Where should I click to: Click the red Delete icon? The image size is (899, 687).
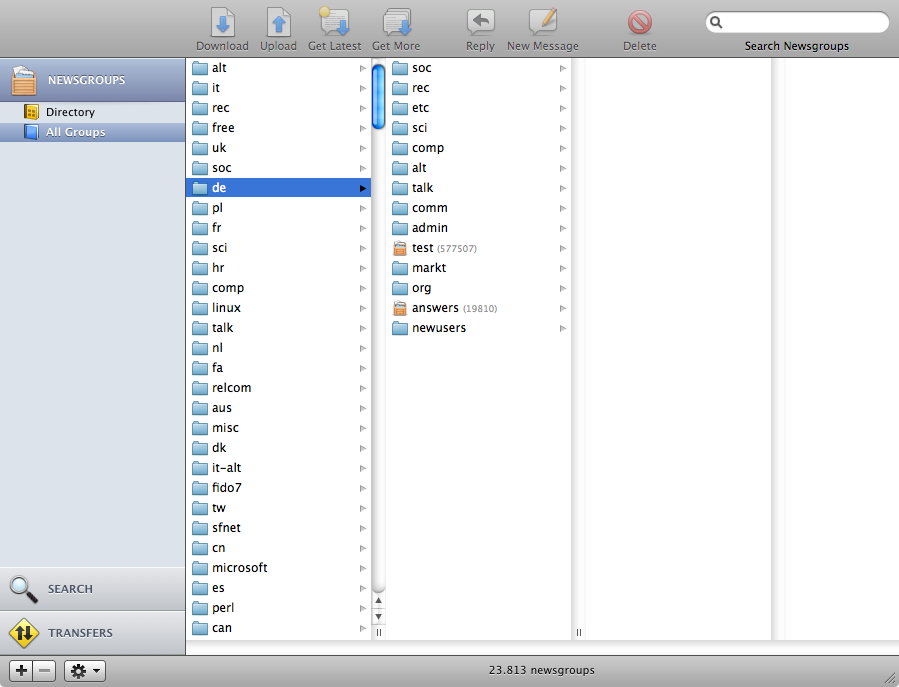tap(640, 23)
